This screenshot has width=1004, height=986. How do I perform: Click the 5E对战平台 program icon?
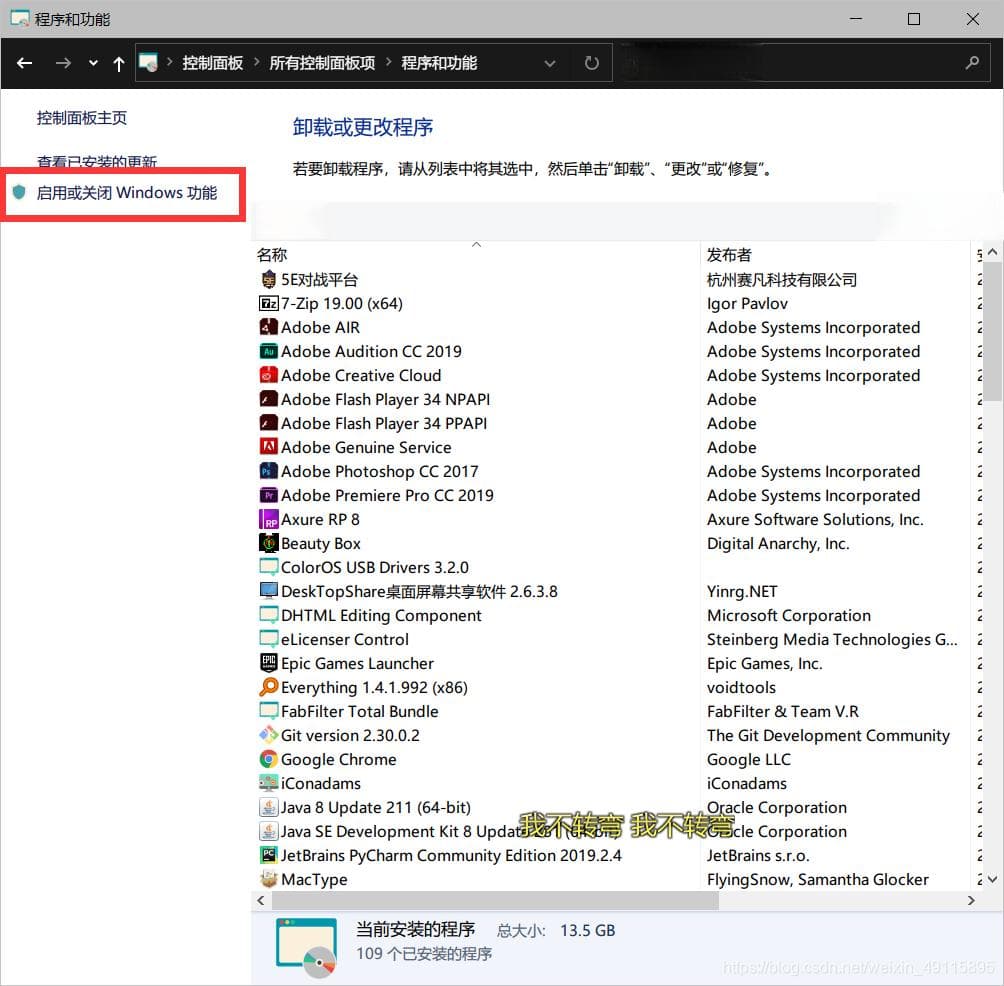[268, 280]
